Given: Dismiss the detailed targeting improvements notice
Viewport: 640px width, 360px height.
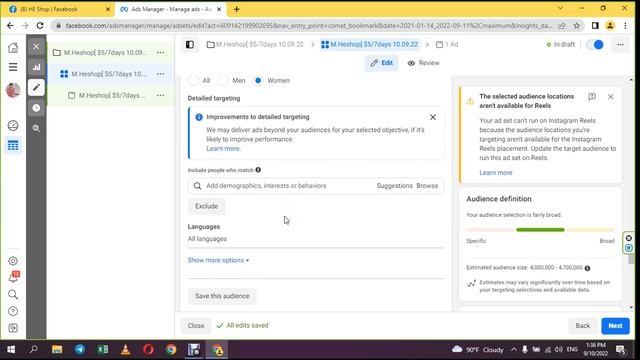Looking at the screenshot, I should pyautogui.click(x=433, y=117).
